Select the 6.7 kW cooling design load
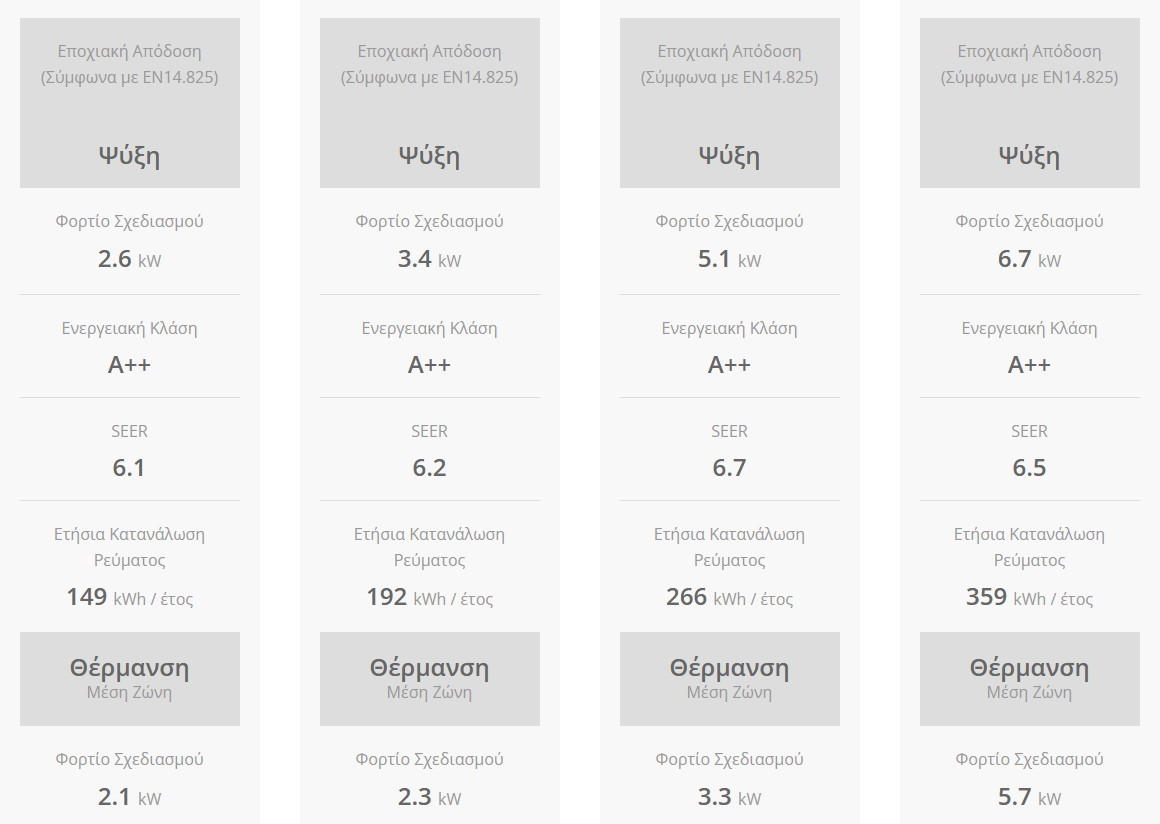This screenshot has height=824, width=1160. (1029, 260)
